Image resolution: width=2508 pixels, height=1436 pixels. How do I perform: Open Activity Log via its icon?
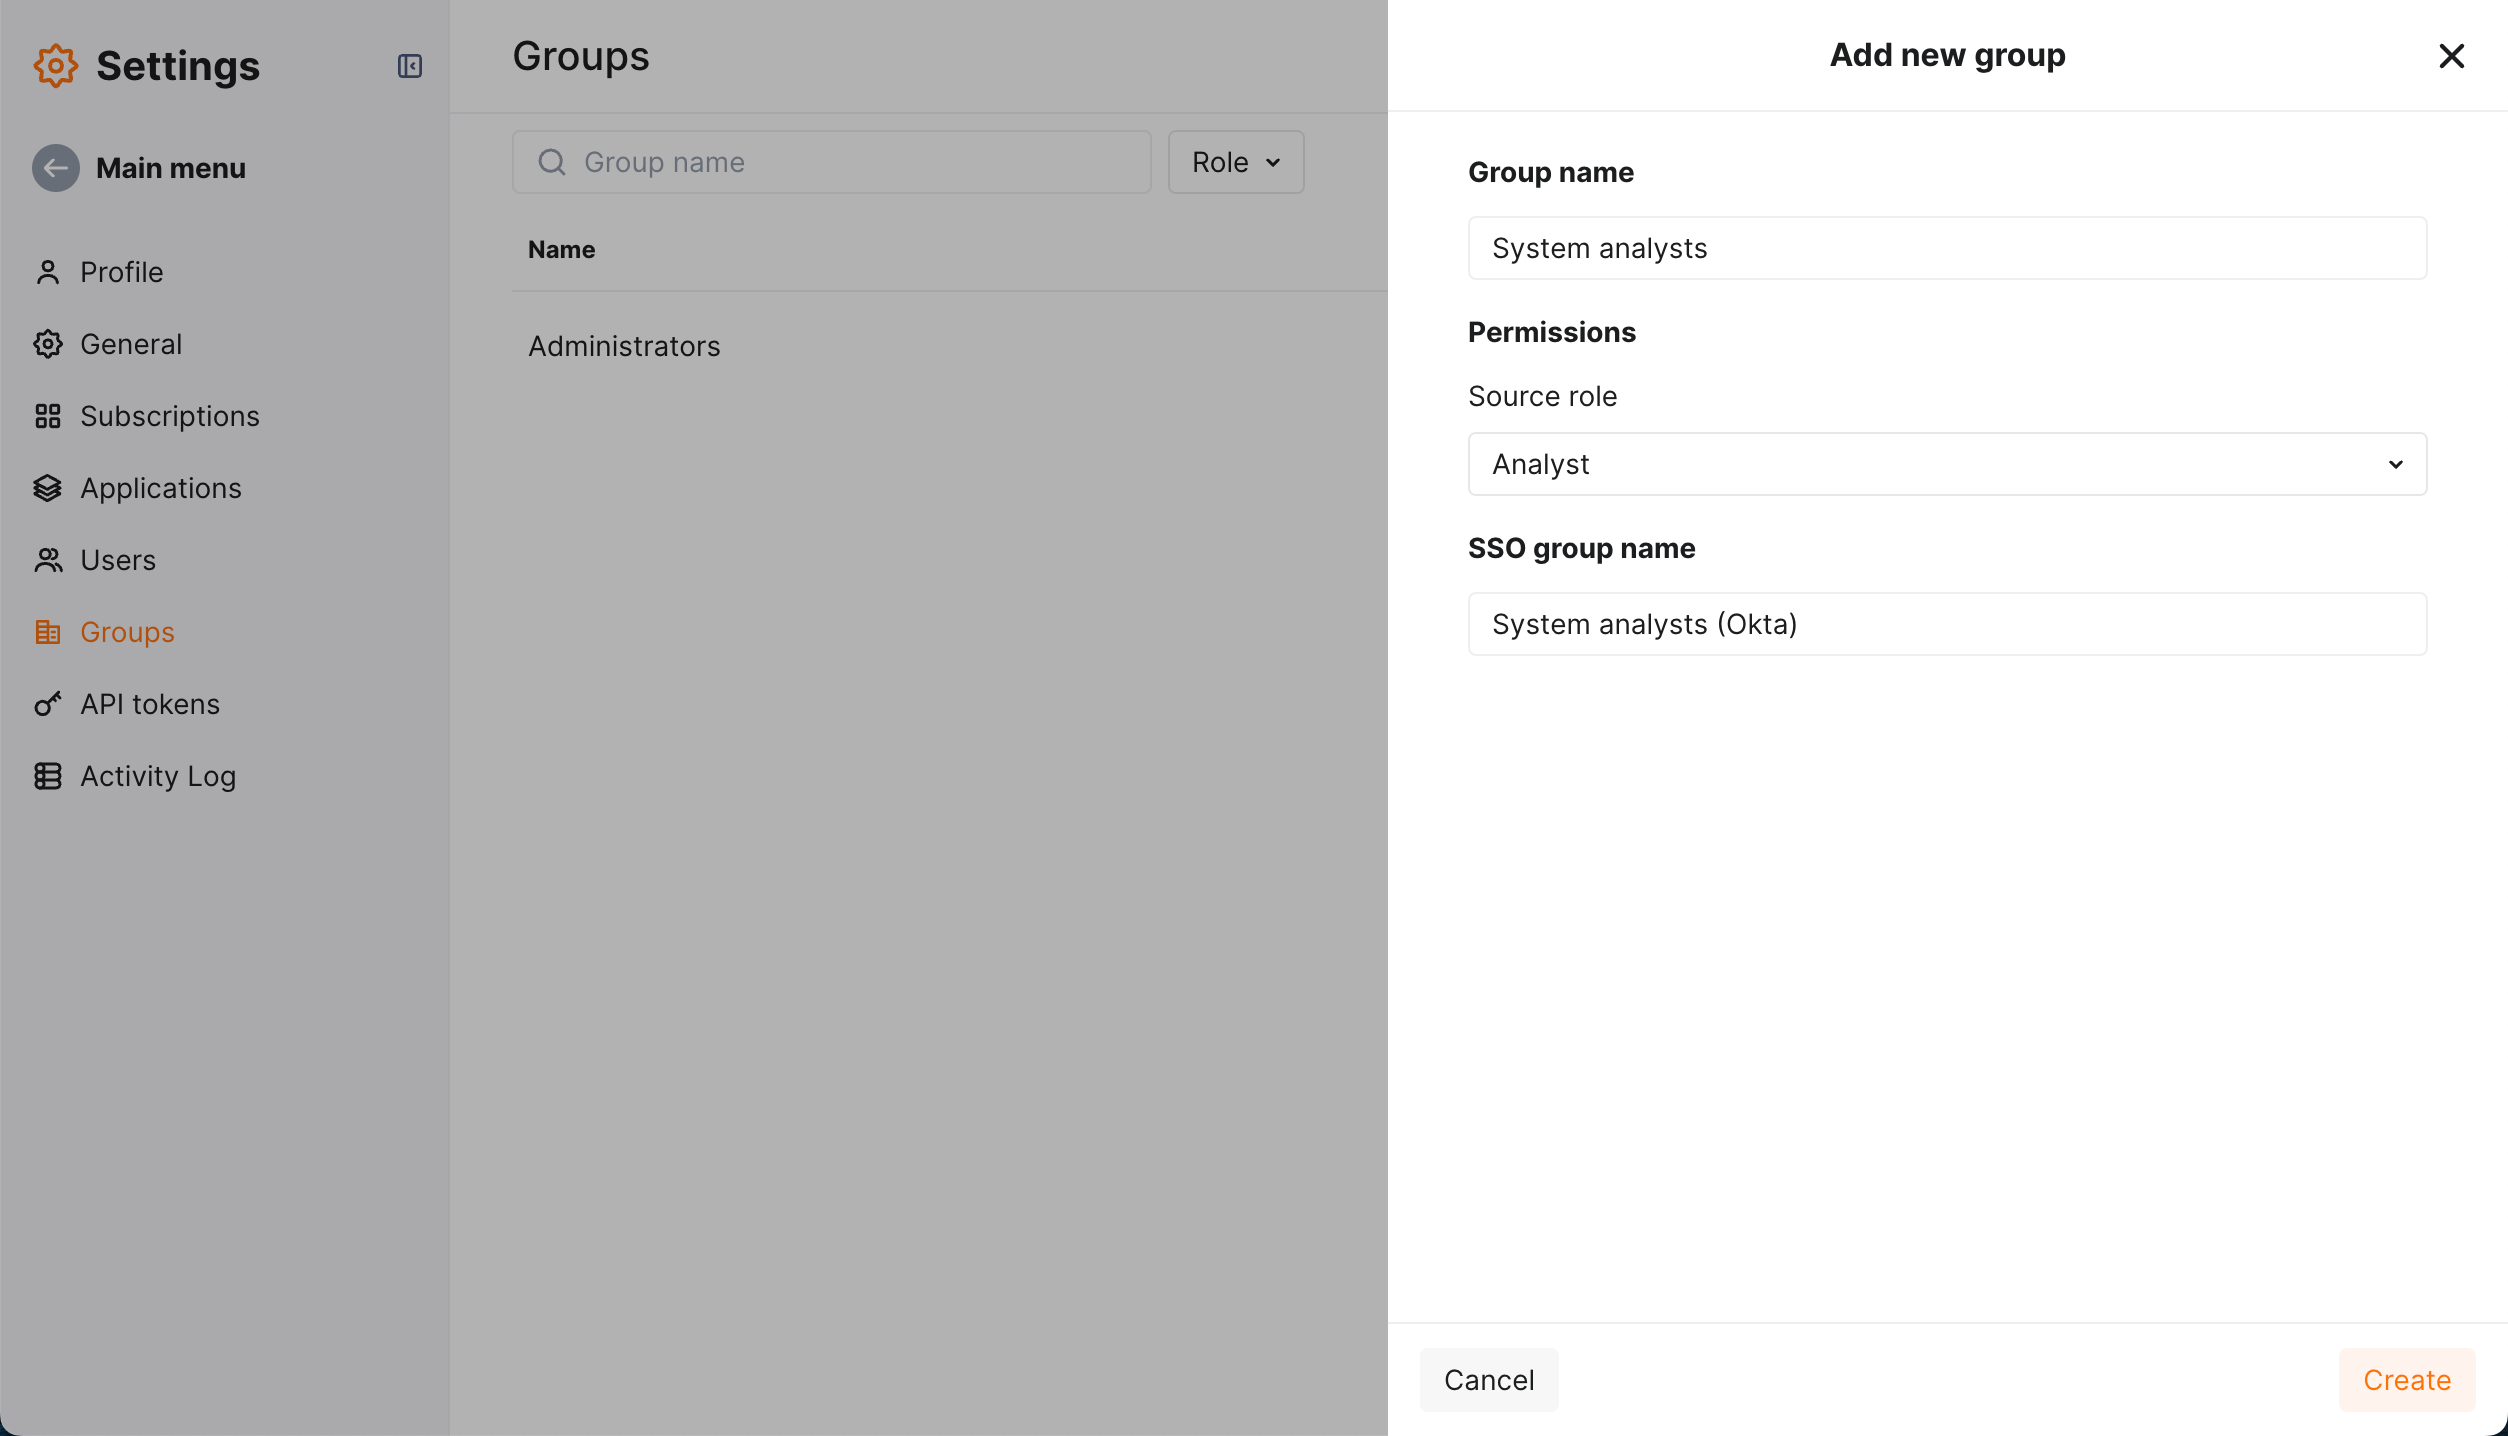(x=47, y=775)
